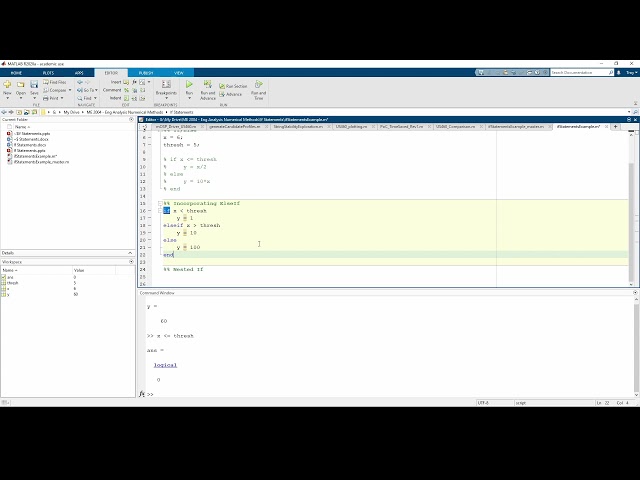The width and height of the screenshot is (640, 480).
Task: Switch to the PLOTS ribbon tab
Action: pyautogui.click(x=48, y=73)
